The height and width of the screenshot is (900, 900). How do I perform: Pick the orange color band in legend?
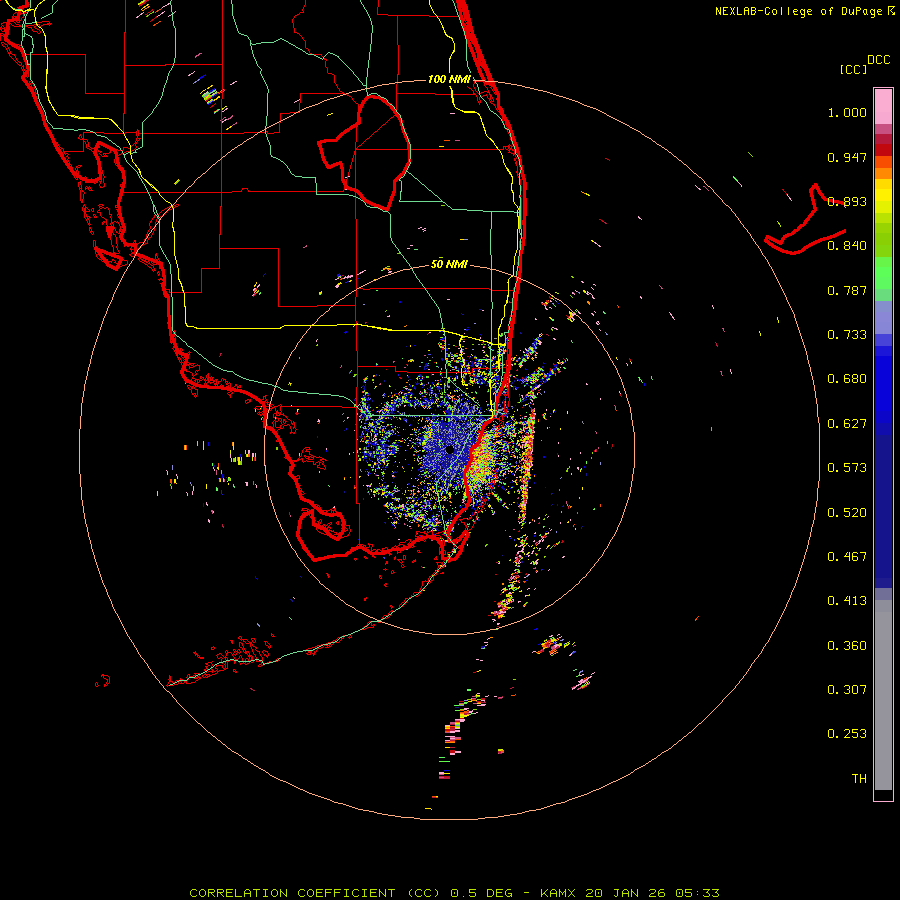[883, 173]
